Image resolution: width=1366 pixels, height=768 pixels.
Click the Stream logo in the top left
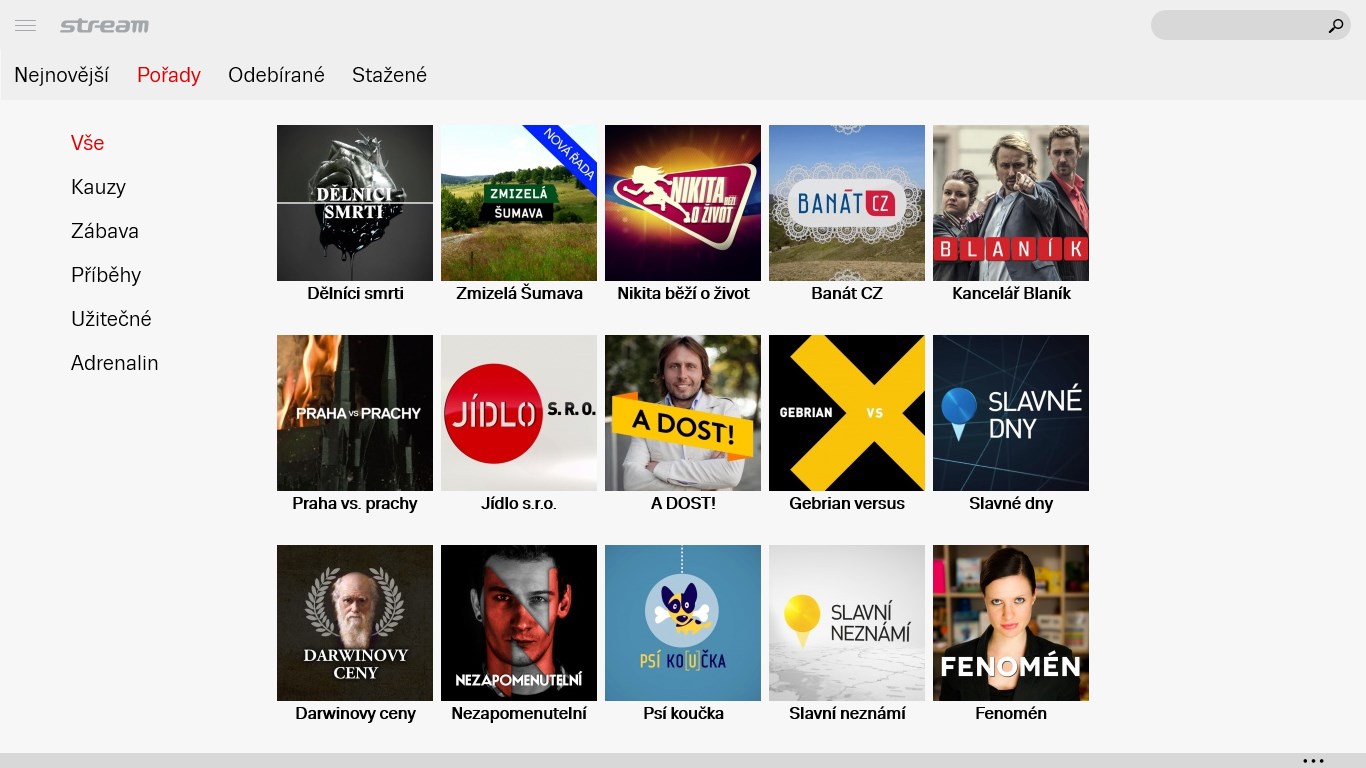[105, 26]
